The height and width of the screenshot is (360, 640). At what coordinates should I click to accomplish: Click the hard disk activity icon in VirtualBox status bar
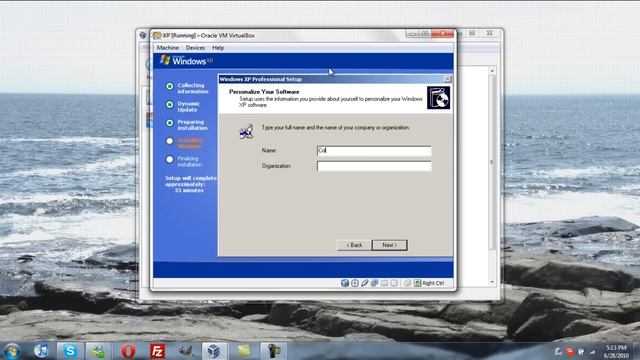[345, 283]
